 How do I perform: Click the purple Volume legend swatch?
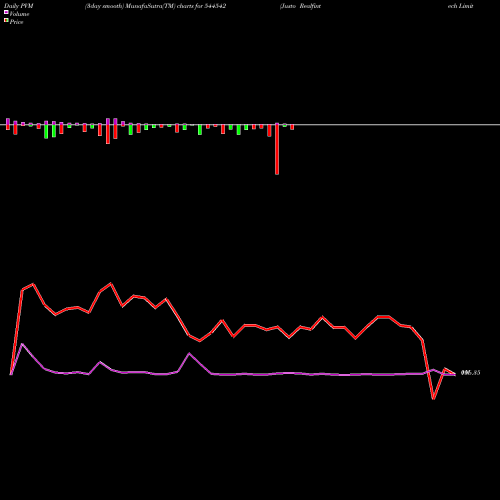(x=6, y=12)
